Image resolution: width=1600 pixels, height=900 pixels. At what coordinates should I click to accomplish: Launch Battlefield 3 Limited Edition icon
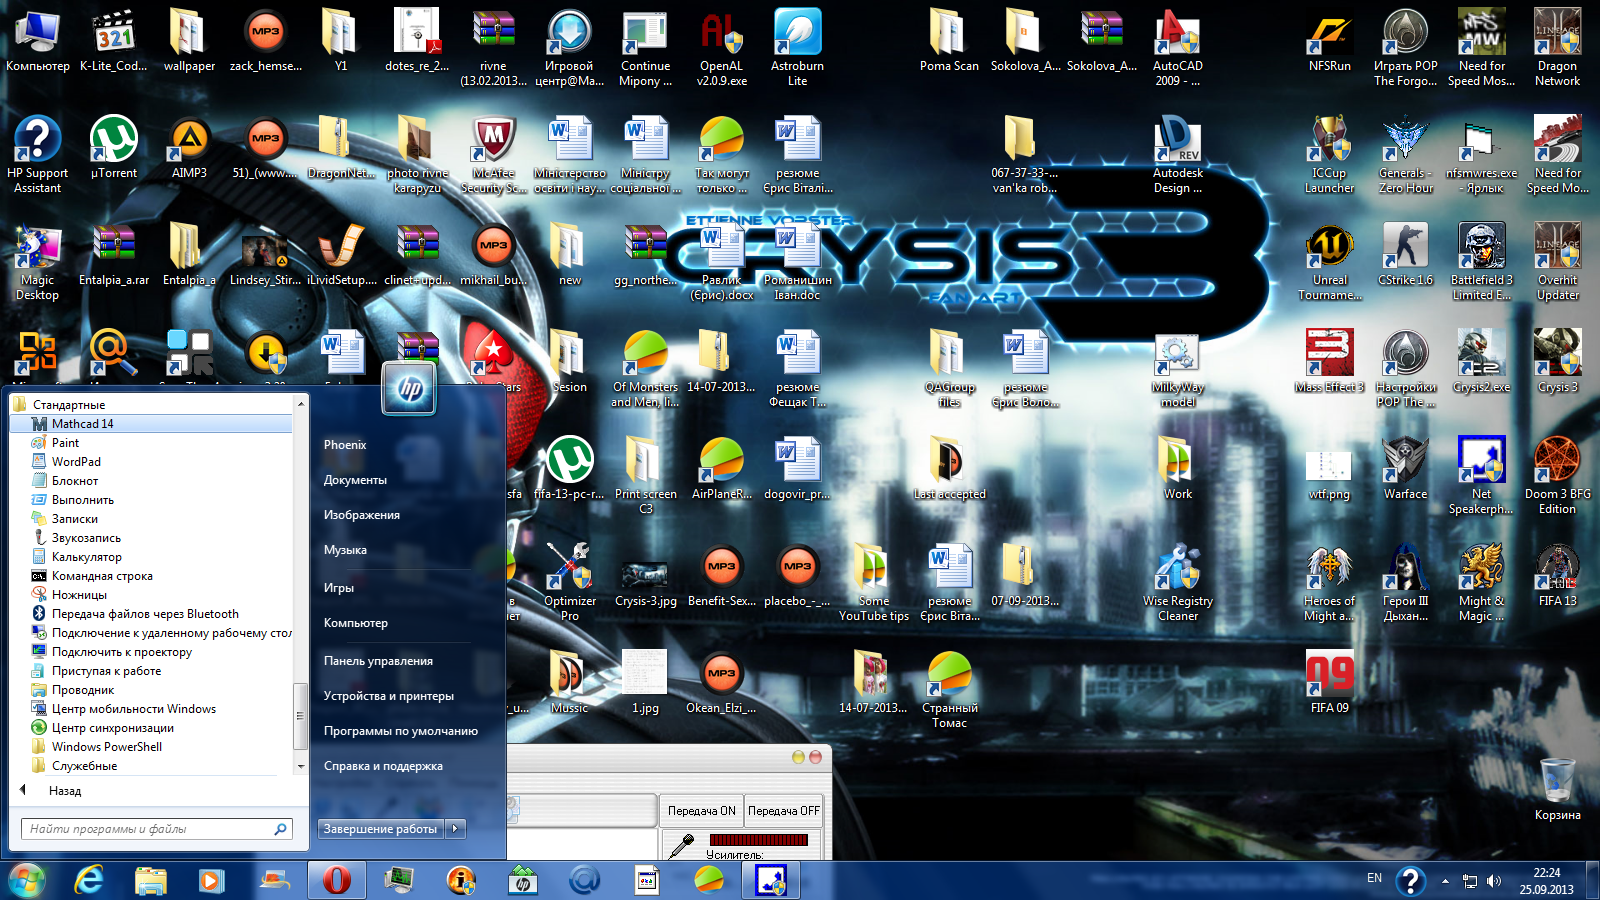(x=1482, y=261)
